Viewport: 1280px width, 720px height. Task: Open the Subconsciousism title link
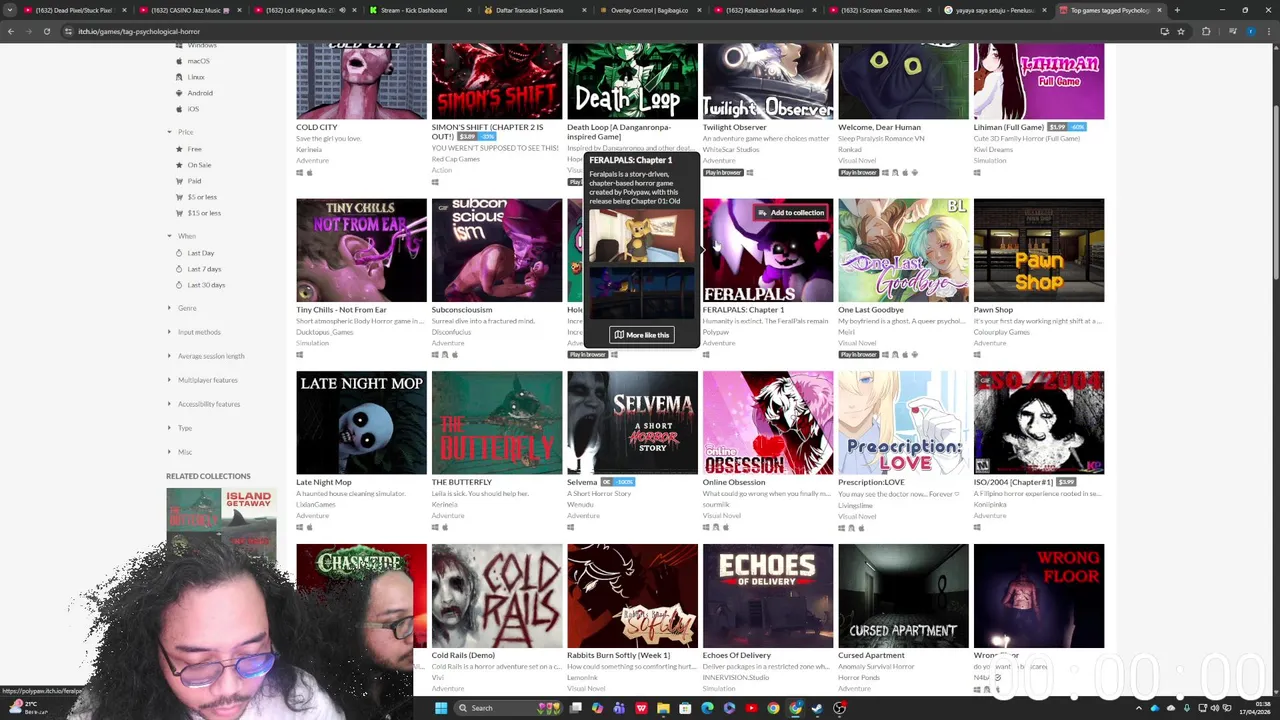462,310
